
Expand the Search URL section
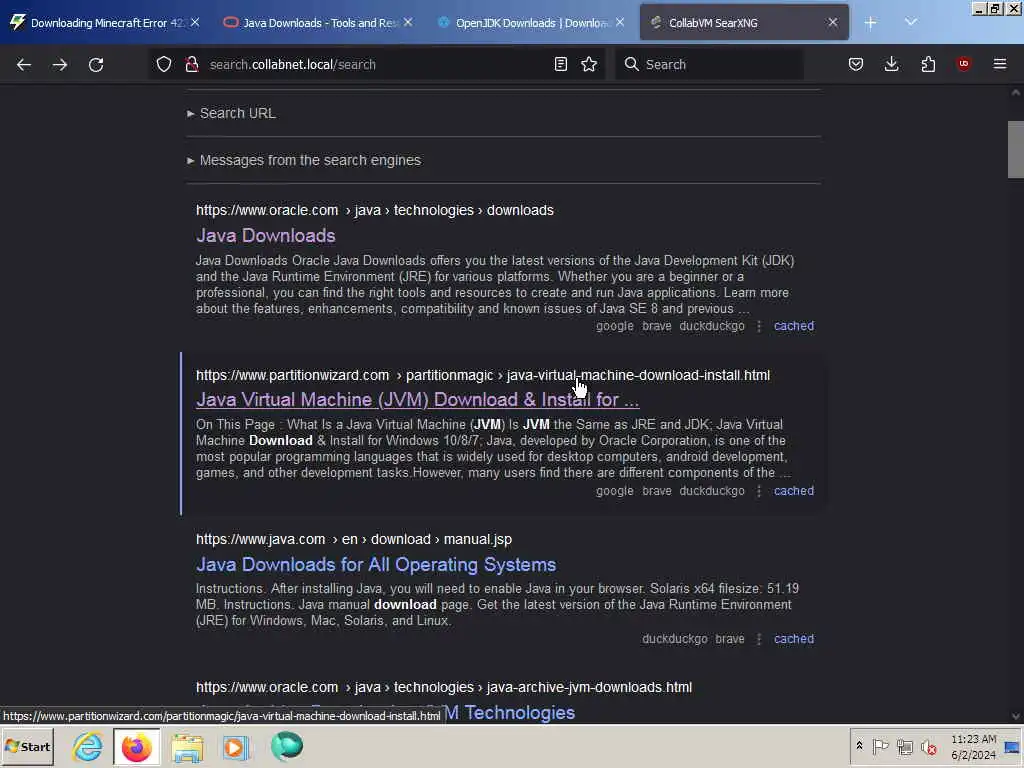tap(232, 113)
